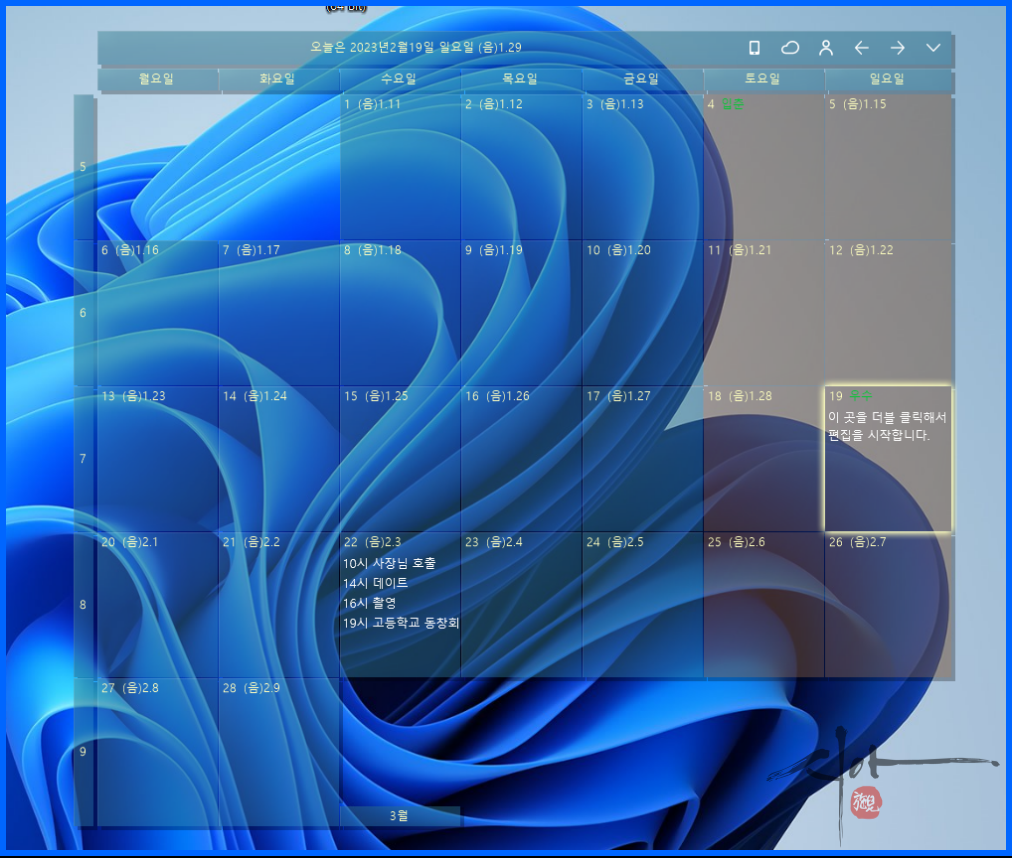Screen dimensions: 1012x858
Task: Select week number 6 row label
Action: (x=83, y=313)
